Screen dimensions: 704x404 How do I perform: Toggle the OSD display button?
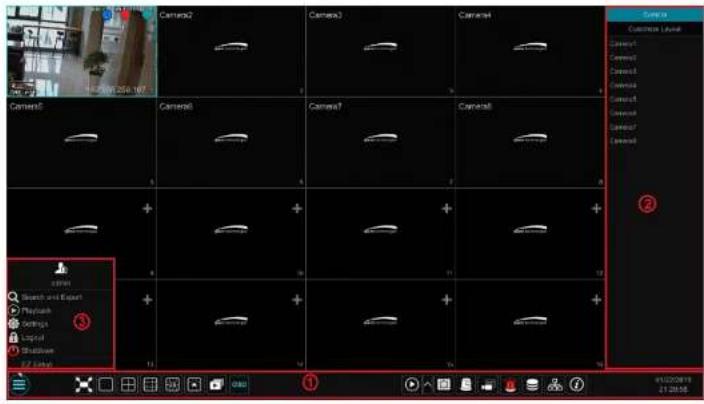pyautogui.click(x=239, y=385)
